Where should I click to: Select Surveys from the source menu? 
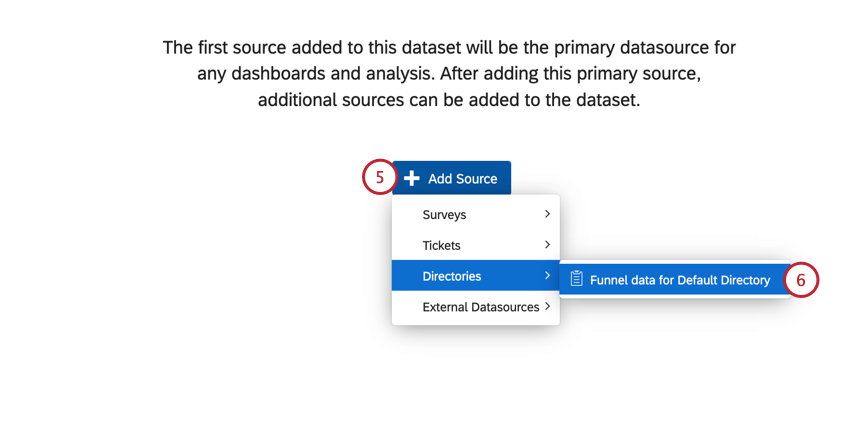[445, 215]
